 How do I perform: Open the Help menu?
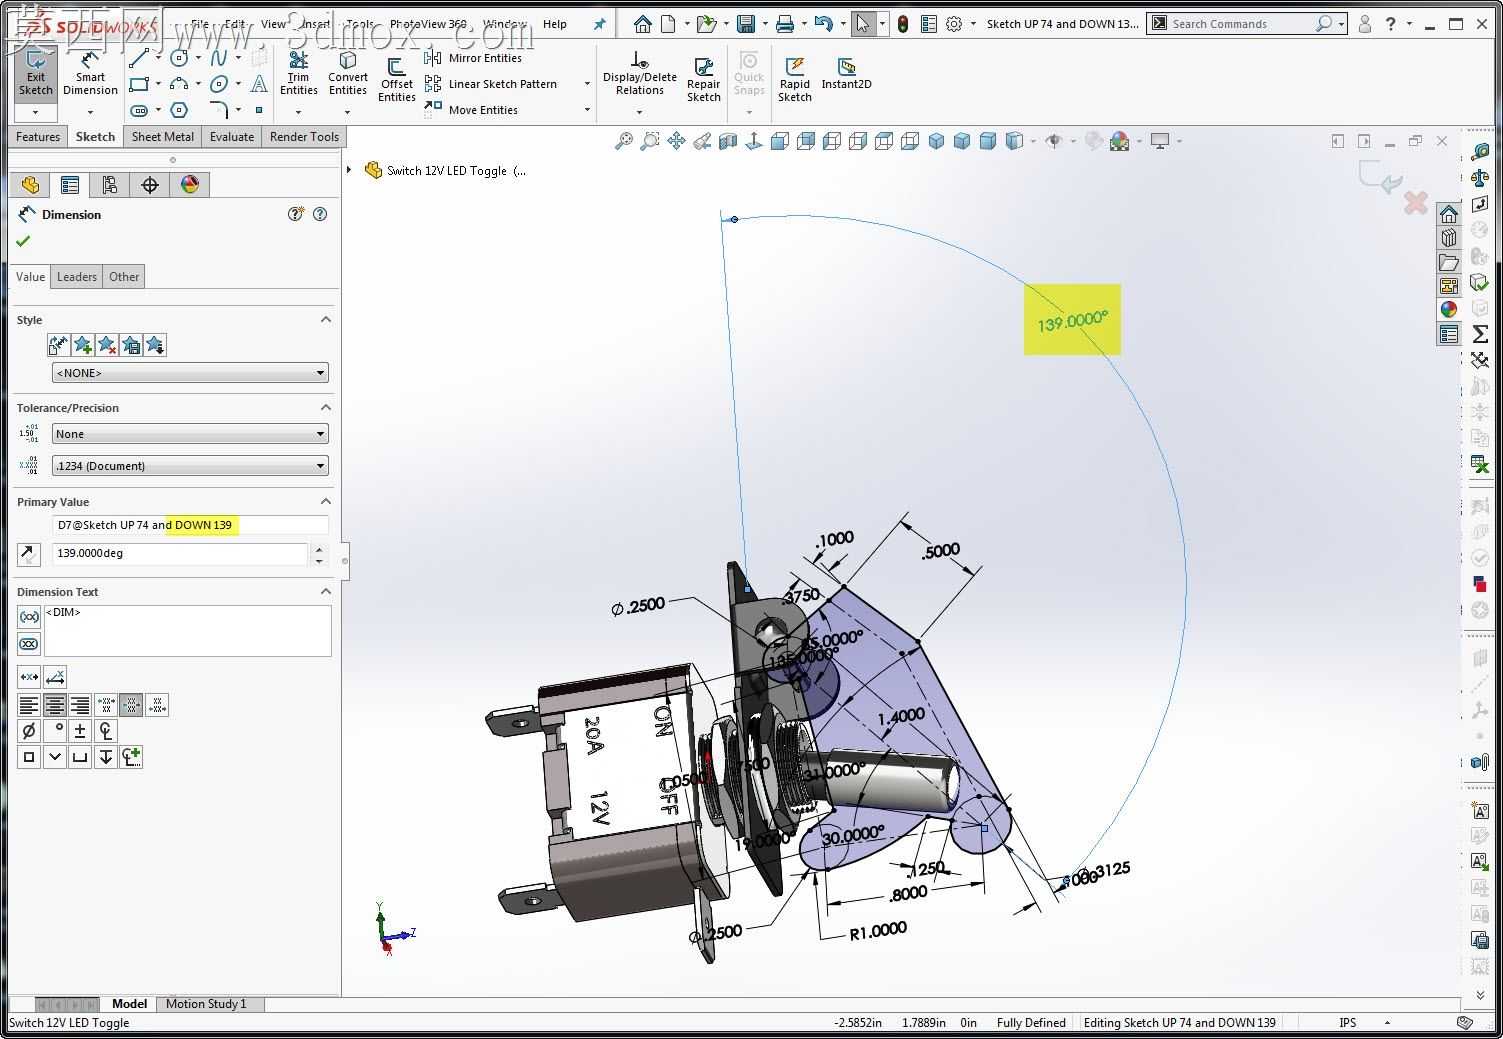point(555,24)
